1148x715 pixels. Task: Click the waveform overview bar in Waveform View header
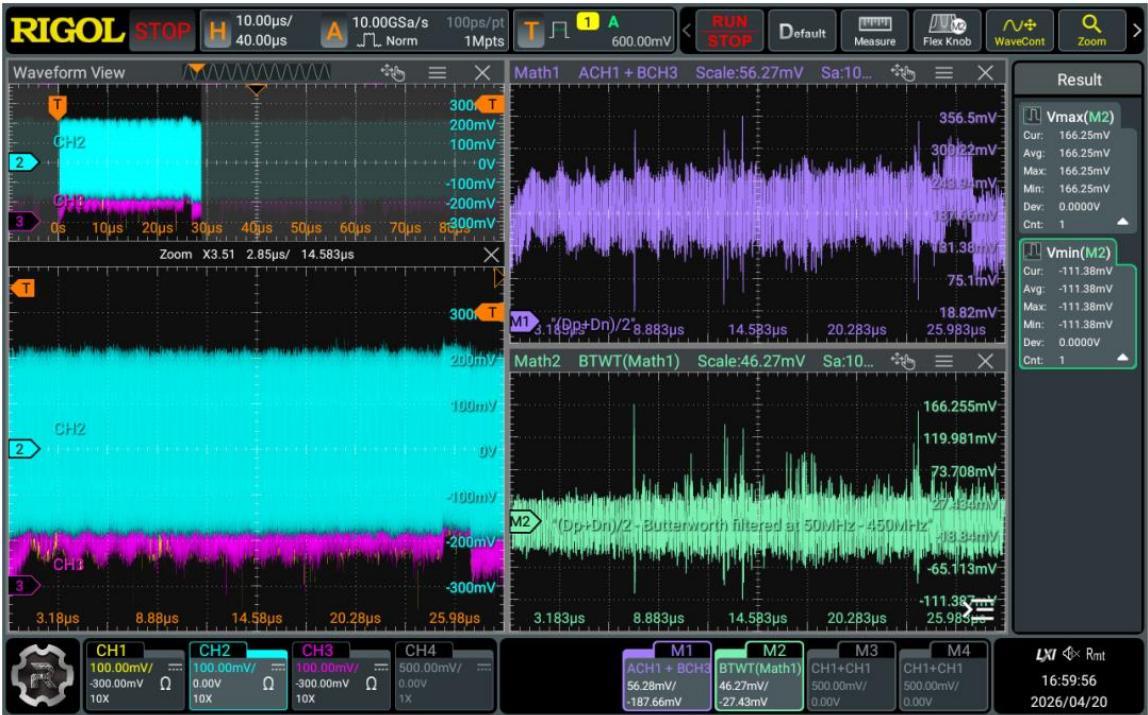tap(256, 72)
